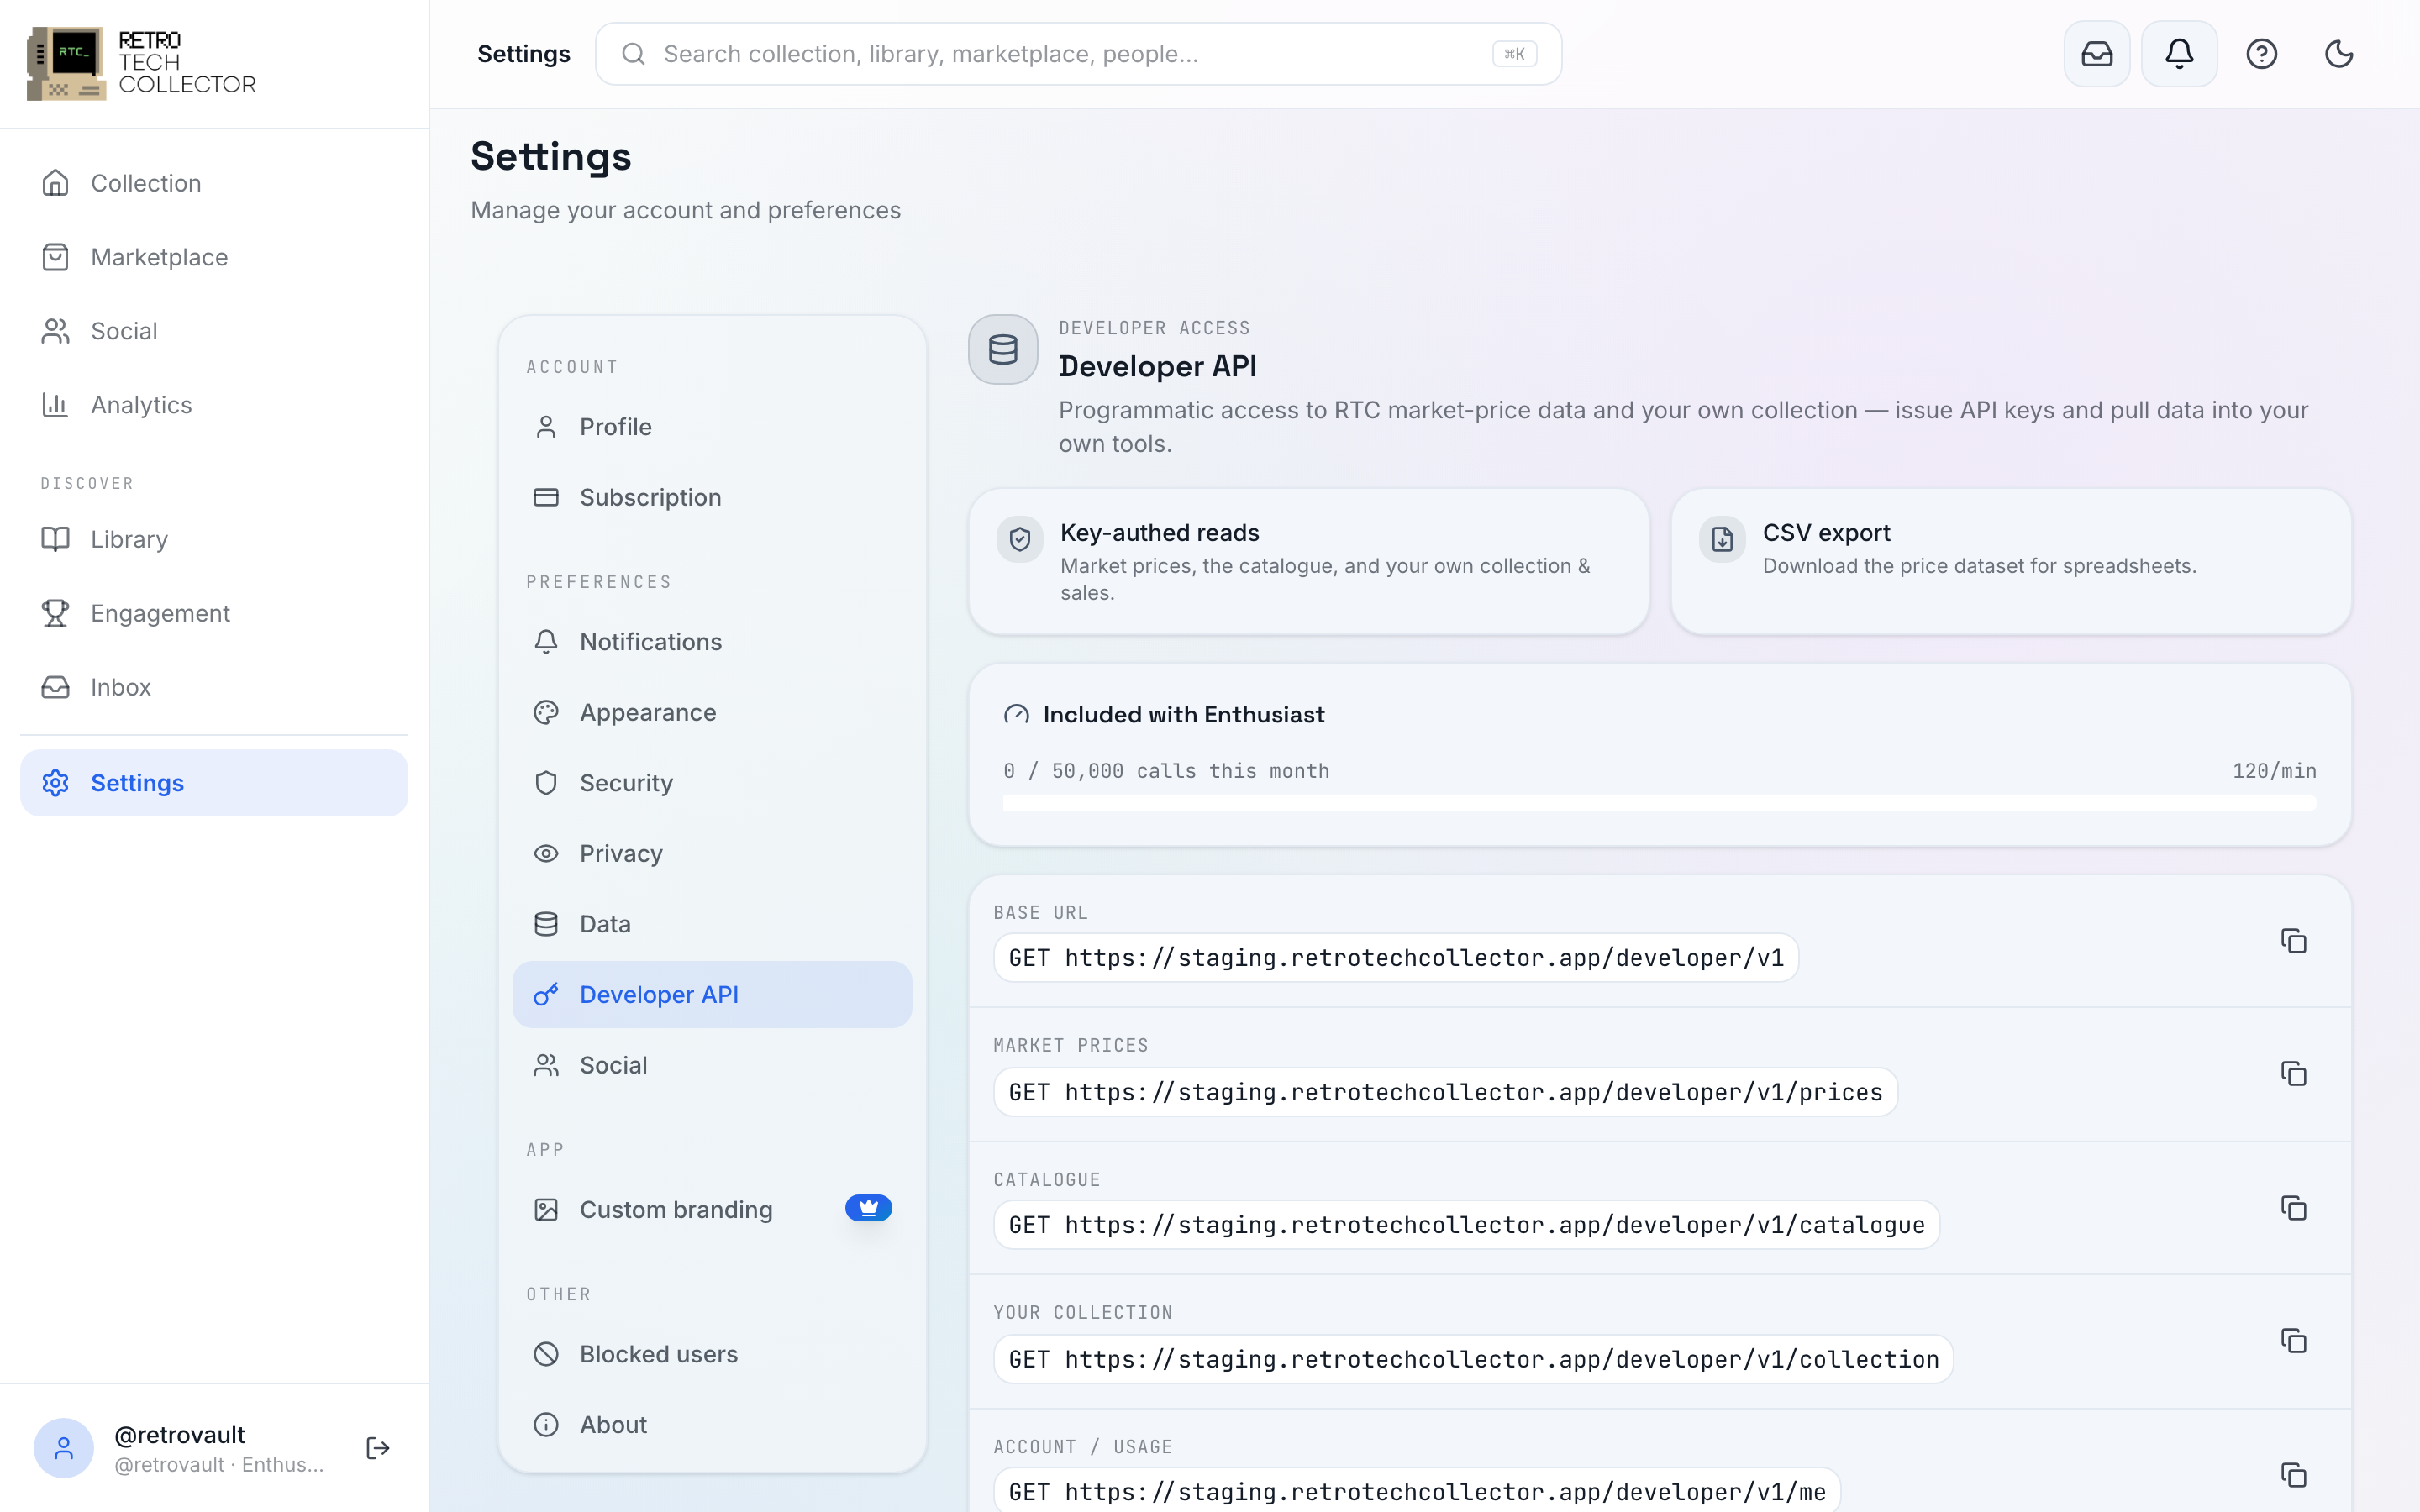Log out using the sign-out icon
Image resolution: width=2420 pixels, height=1512 pixels.
pyautogui.click(x=377, y=1448)
